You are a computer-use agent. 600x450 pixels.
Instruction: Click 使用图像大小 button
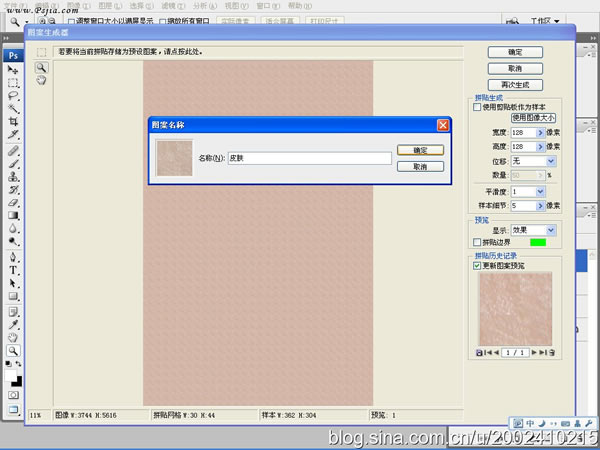click(533, 118)
